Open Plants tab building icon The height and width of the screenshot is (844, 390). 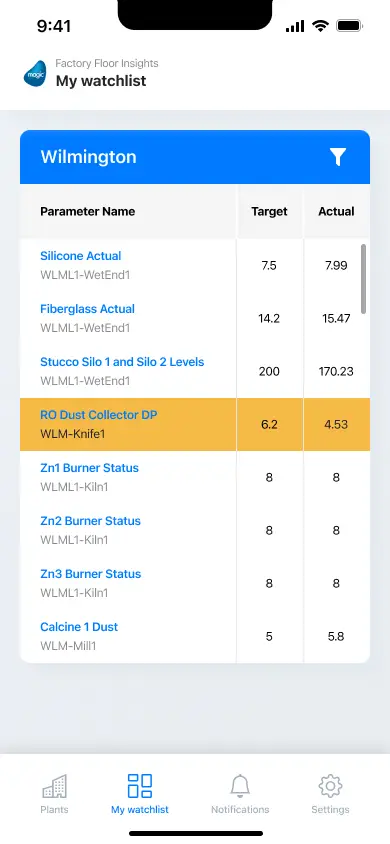tap(54, 787)
